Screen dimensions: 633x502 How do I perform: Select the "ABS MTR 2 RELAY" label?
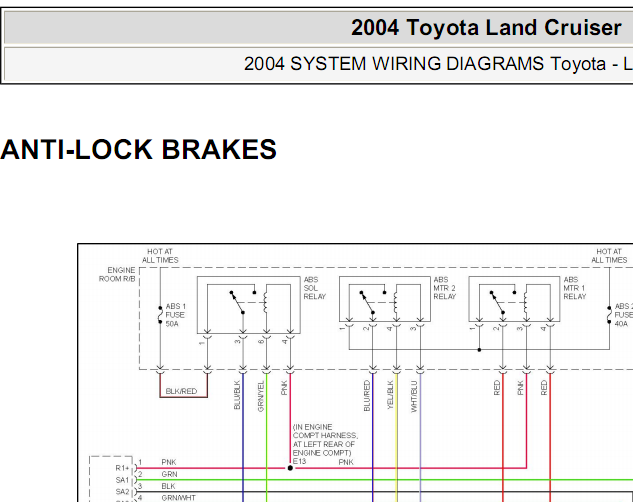coord(444,288)
